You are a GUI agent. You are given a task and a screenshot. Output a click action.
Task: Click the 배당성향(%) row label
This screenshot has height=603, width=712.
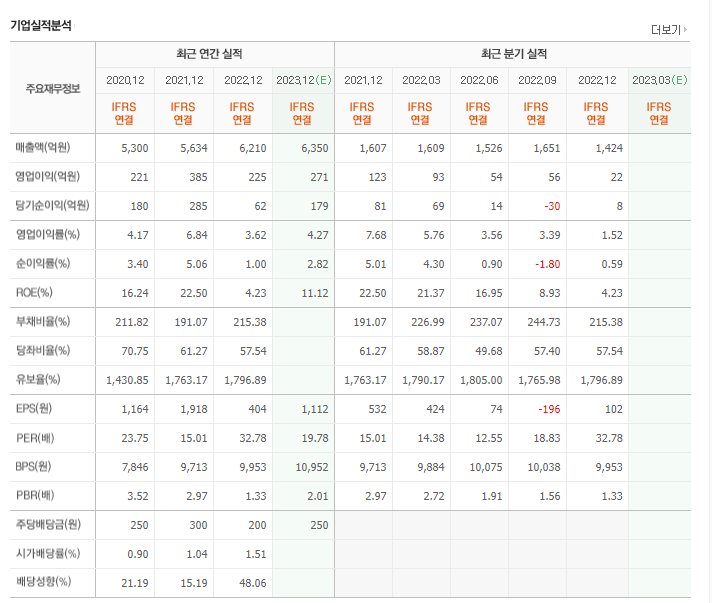click(x=44, y=583)
